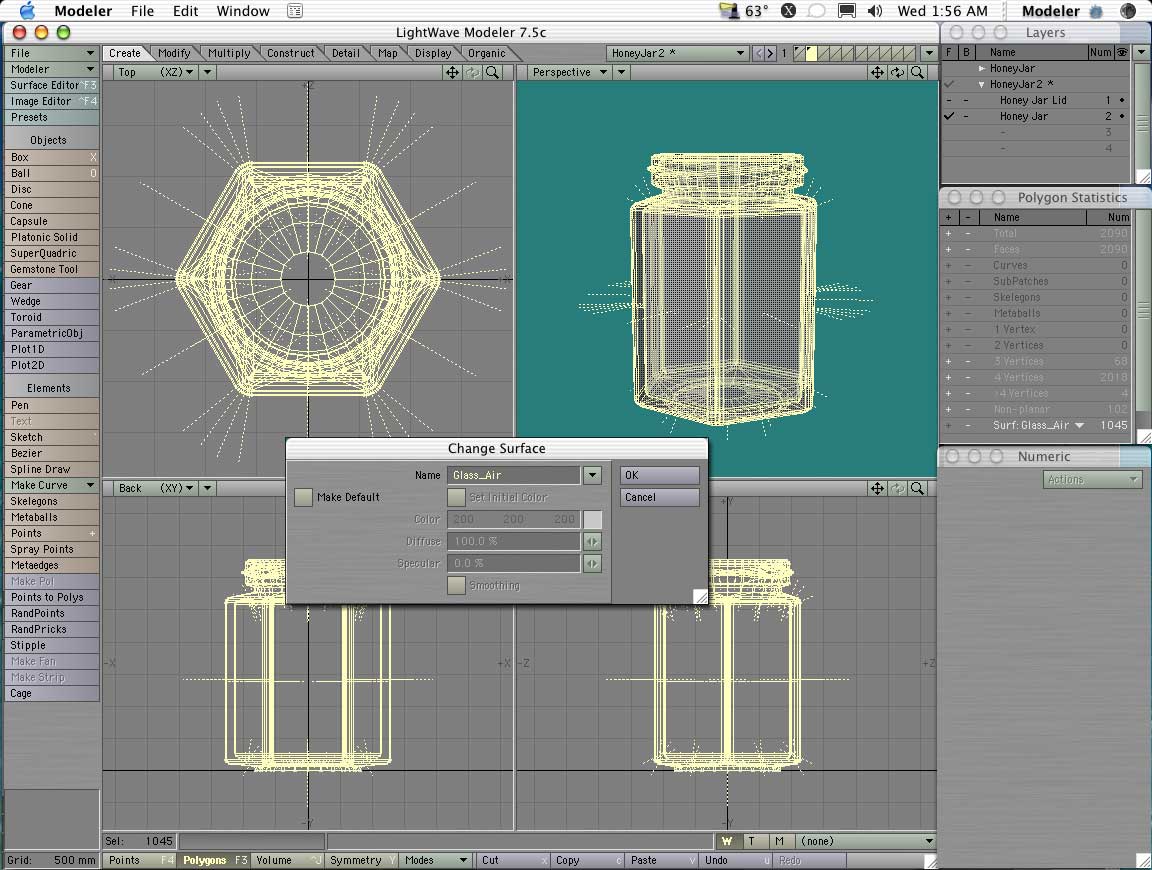Select layer button 1 in the layer bank
This screenshot has height=870, width=1152.
click(x=799, y=53)
